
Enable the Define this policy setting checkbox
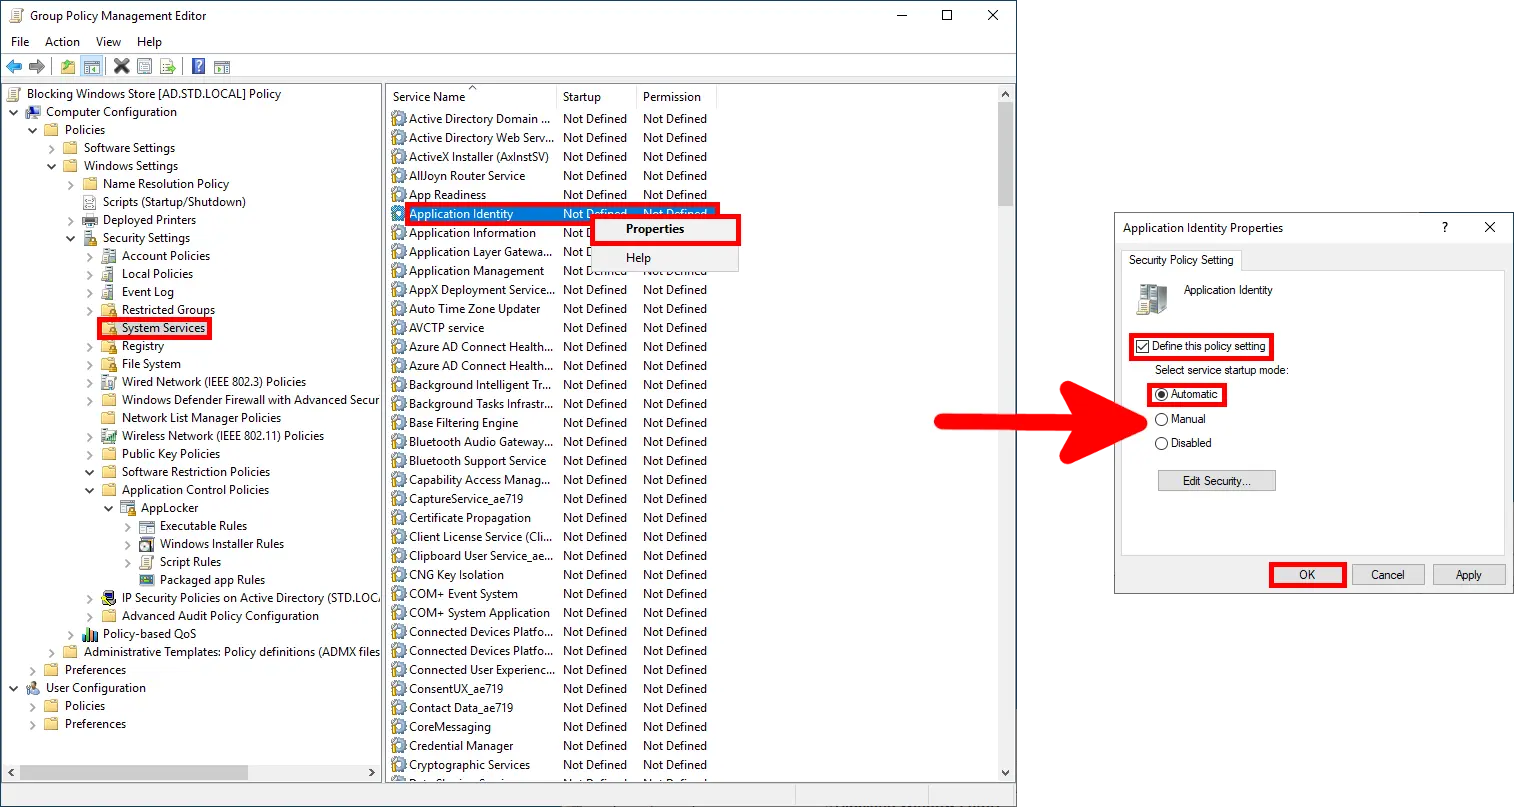point(1143,347)
